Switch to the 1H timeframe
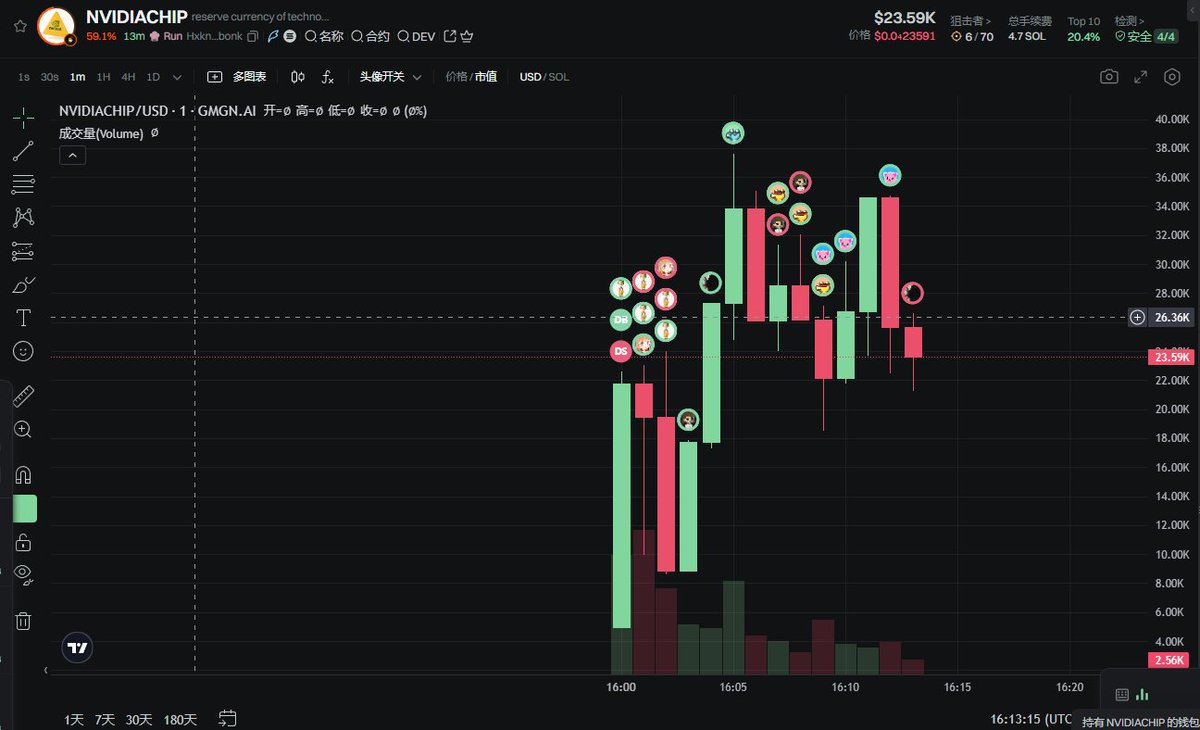This screenshot has width=1200, height=730. click(x=103, y=77)
